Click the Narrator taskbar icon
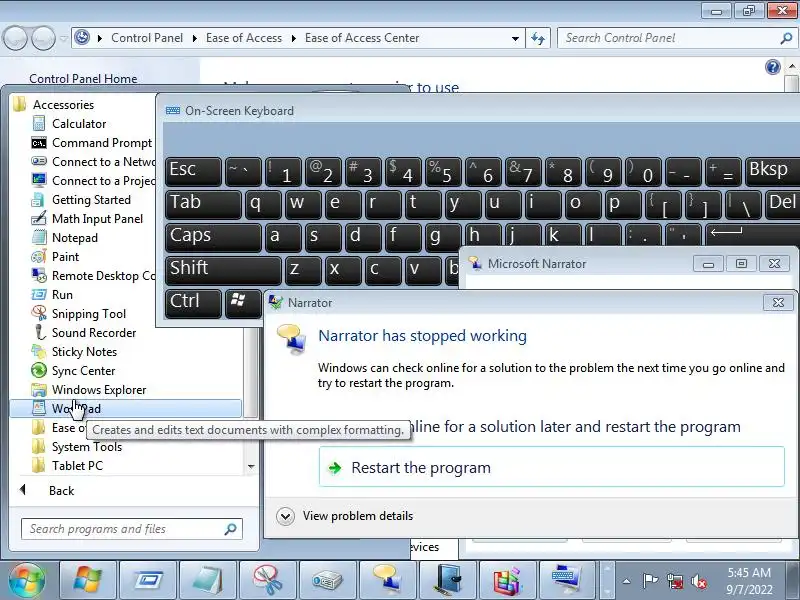This screenshot has height=600, width=800. point(388,581)
